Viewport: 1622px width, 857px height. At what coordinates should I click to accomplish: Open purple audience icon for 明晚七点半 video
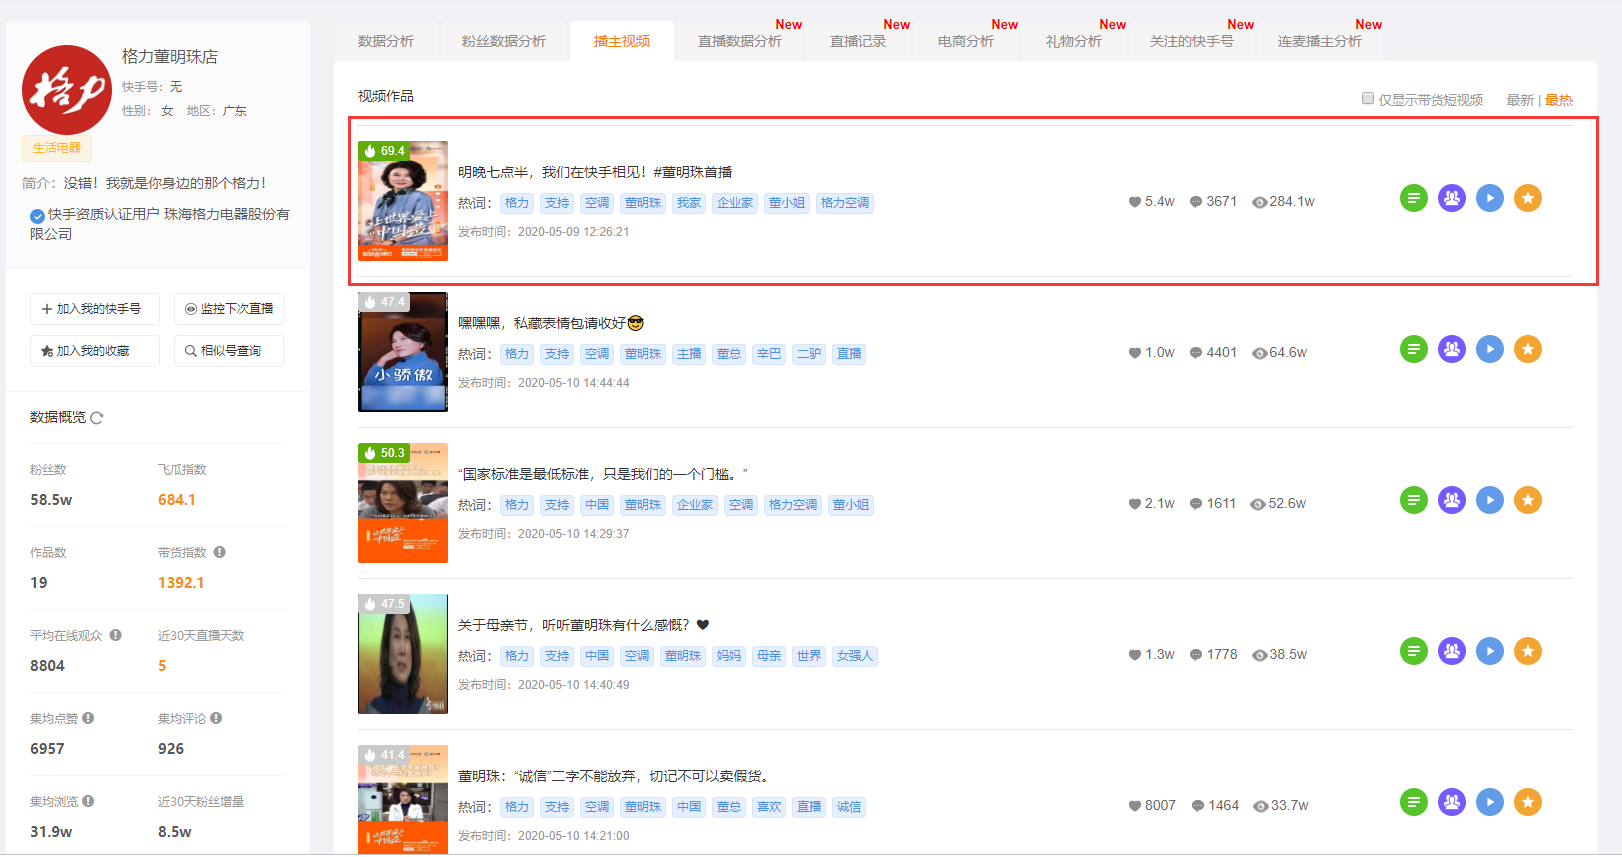1452,198
